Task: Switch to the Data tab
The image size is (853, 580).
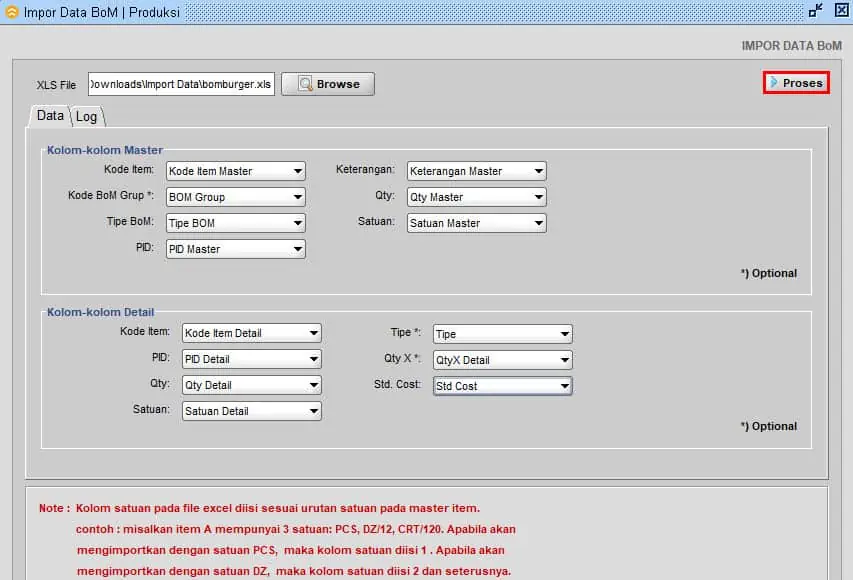Action: (x=50, y=115)
